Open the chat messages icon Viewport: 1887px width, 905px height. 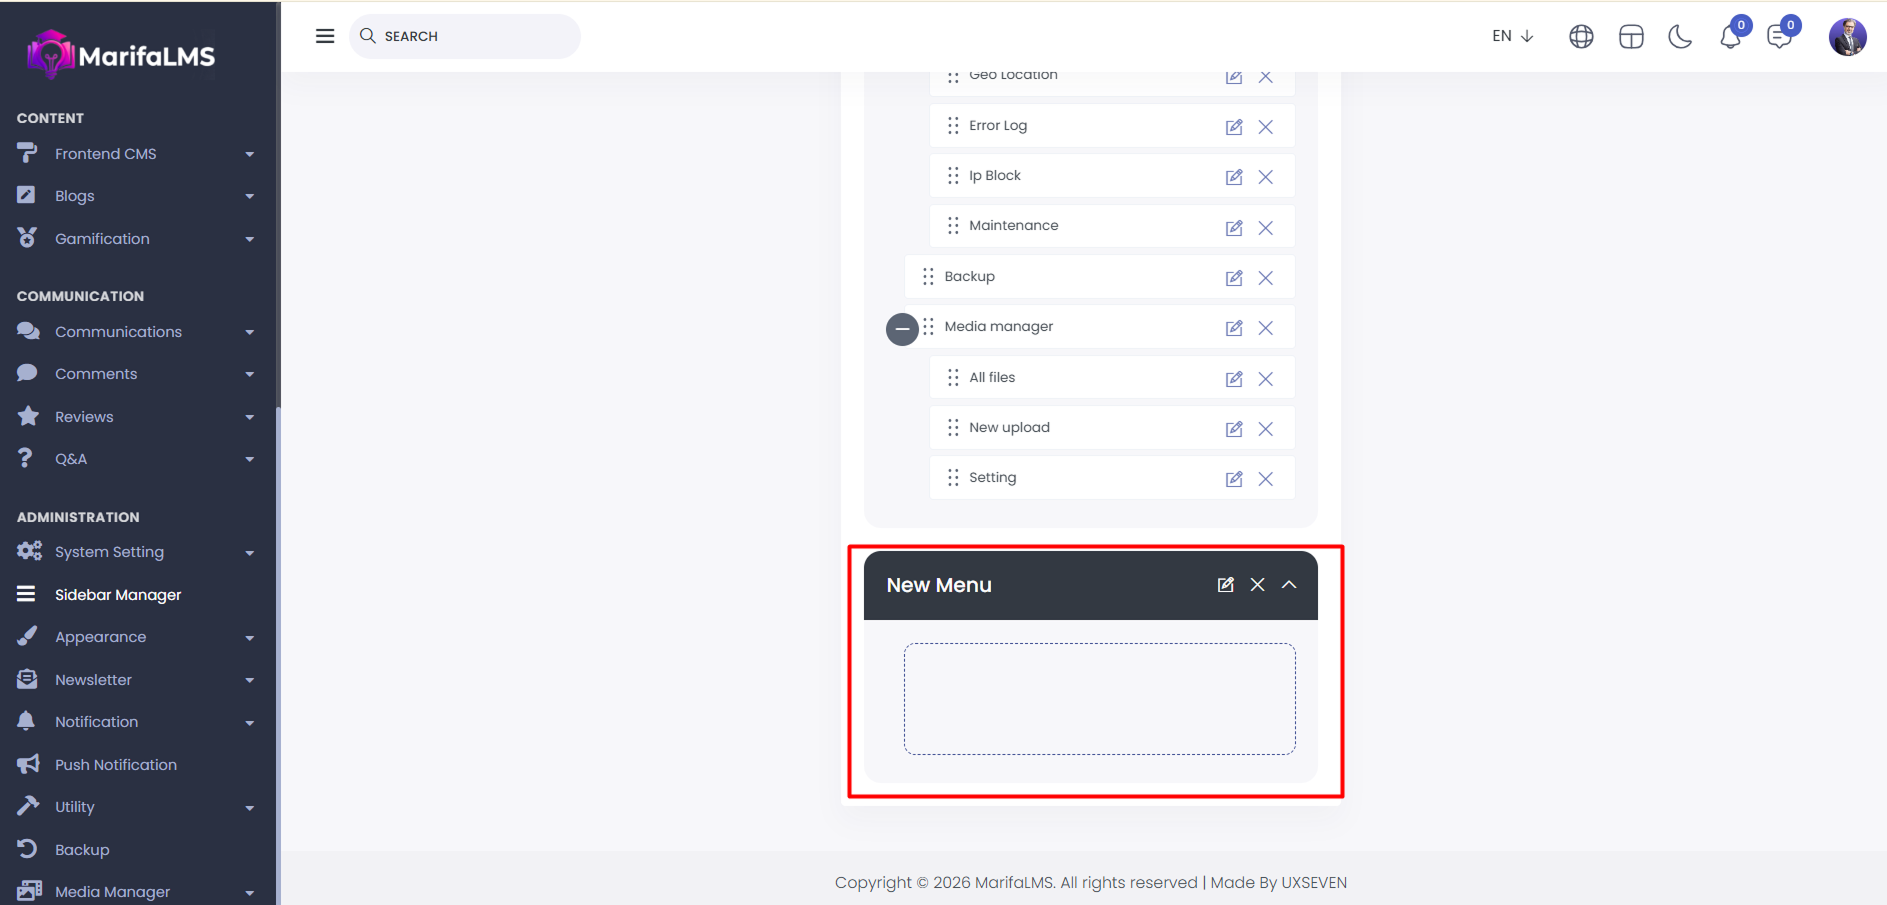coord(1779,37)
